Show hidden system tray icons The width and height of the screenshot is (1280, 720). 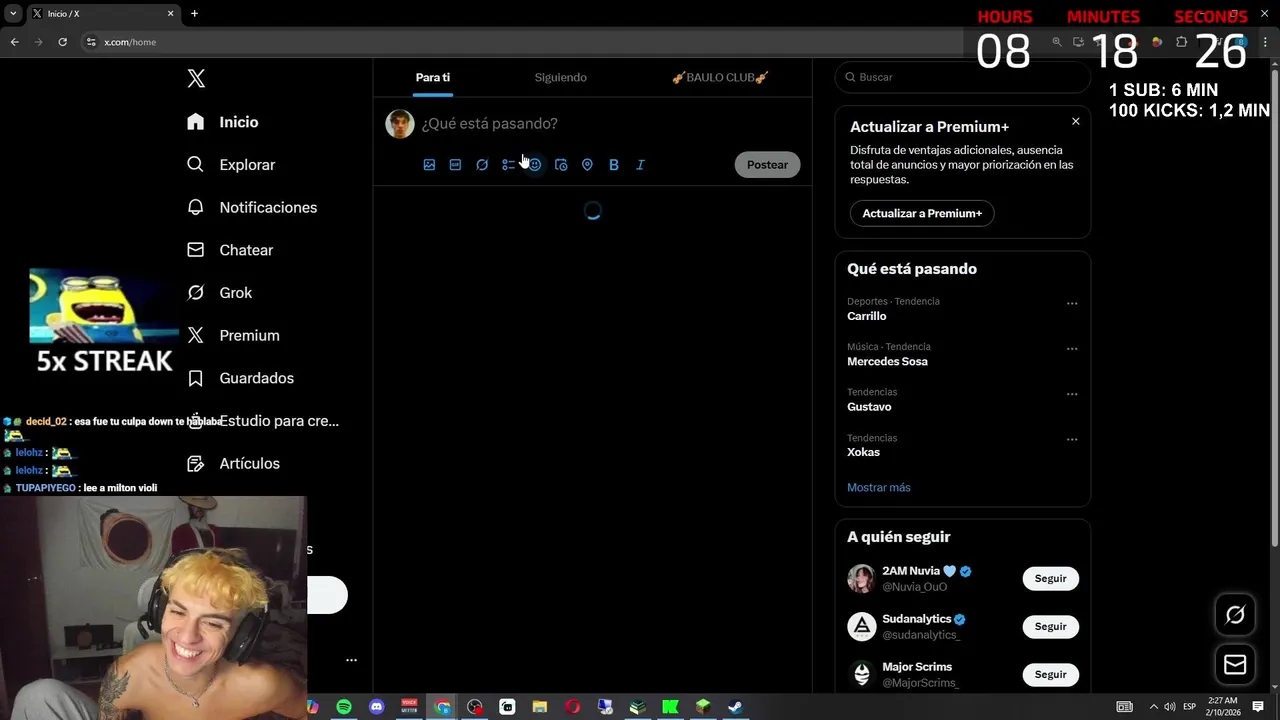tap(1153, 707)
